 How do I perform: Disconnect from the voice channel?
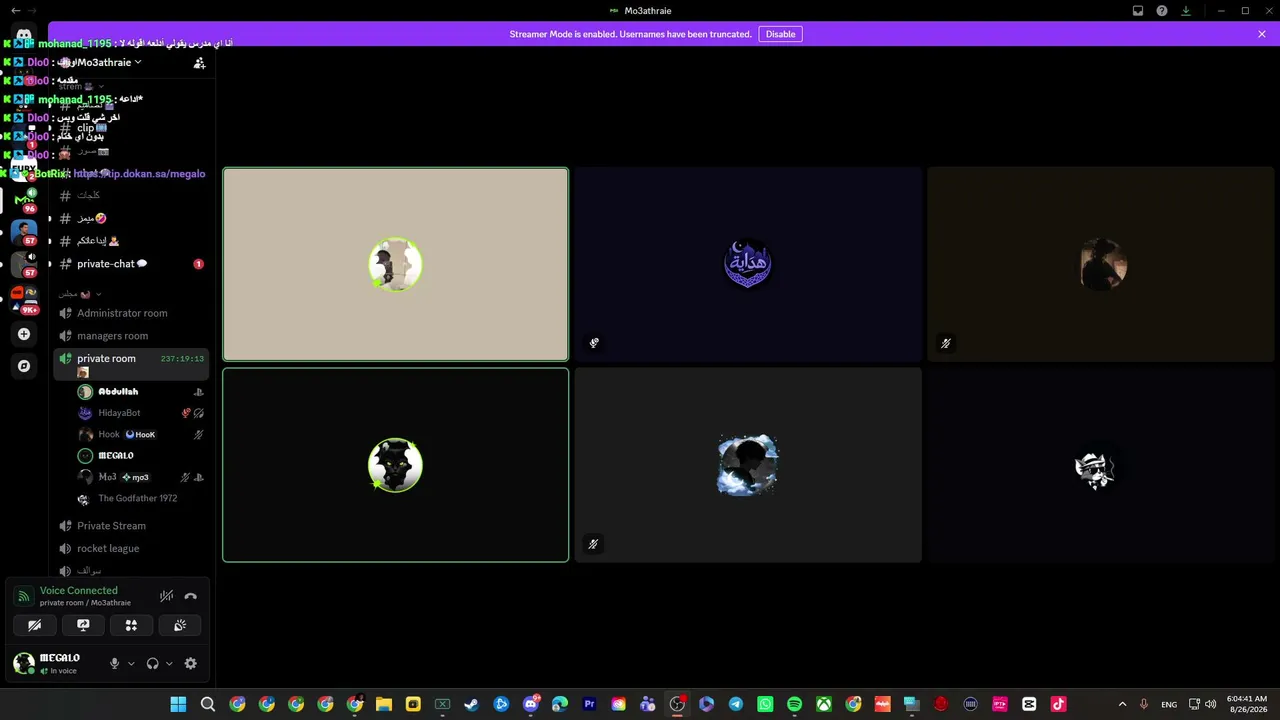191,596
